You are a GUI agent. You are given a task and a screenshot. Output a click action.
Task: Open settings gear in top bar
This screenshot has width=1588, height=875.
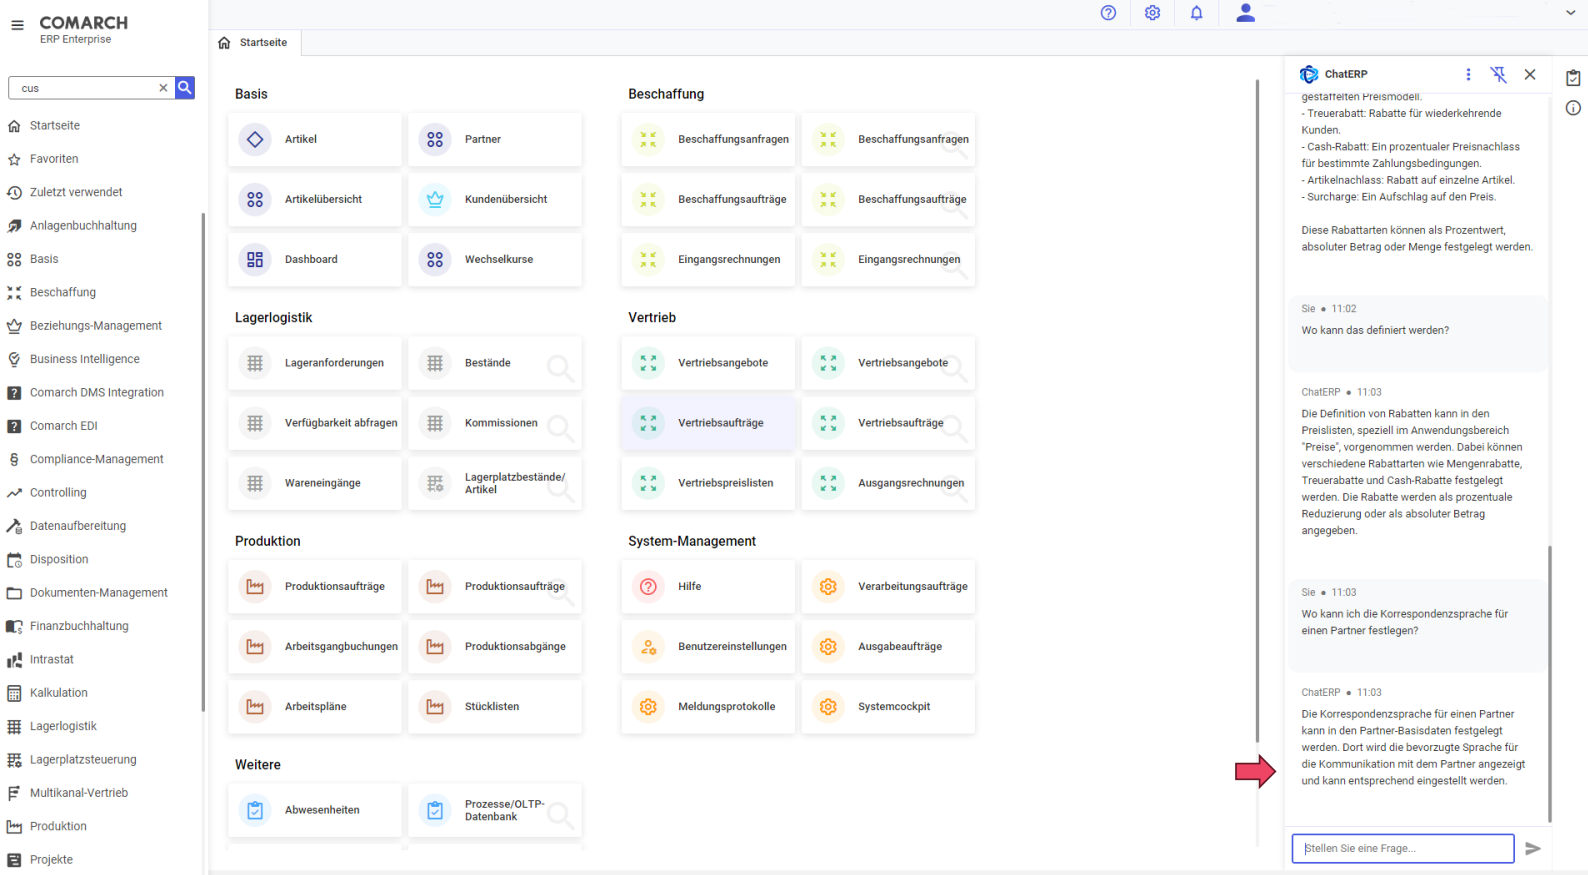[1152, 13]
